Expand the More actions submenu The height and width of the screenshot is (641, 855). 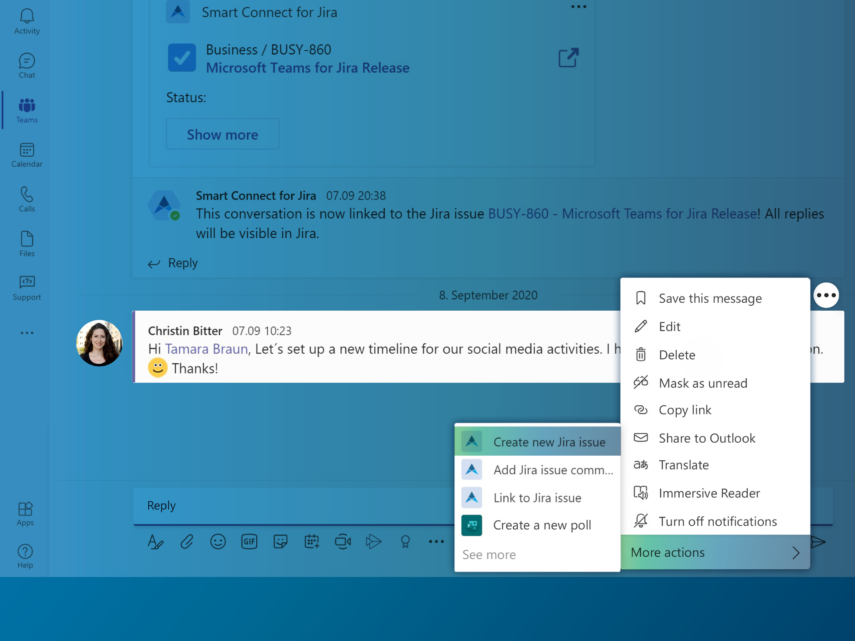[x=715, y=553]
